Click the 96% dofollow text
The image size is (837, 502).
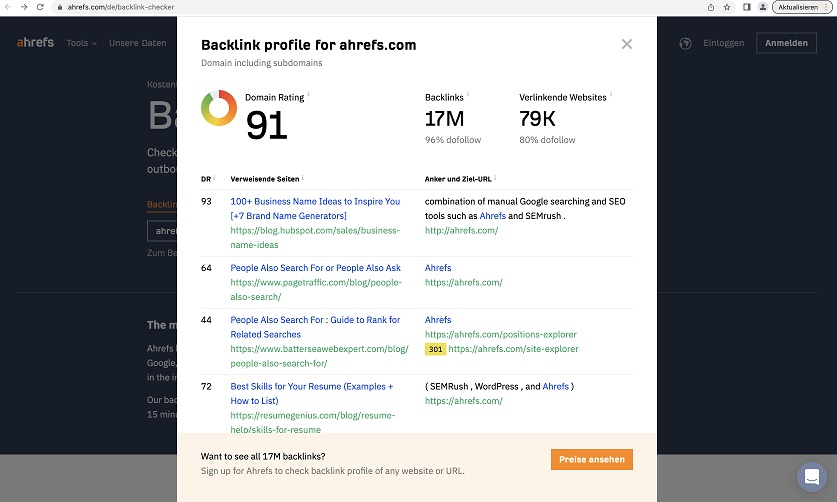(x=453, y=140)
